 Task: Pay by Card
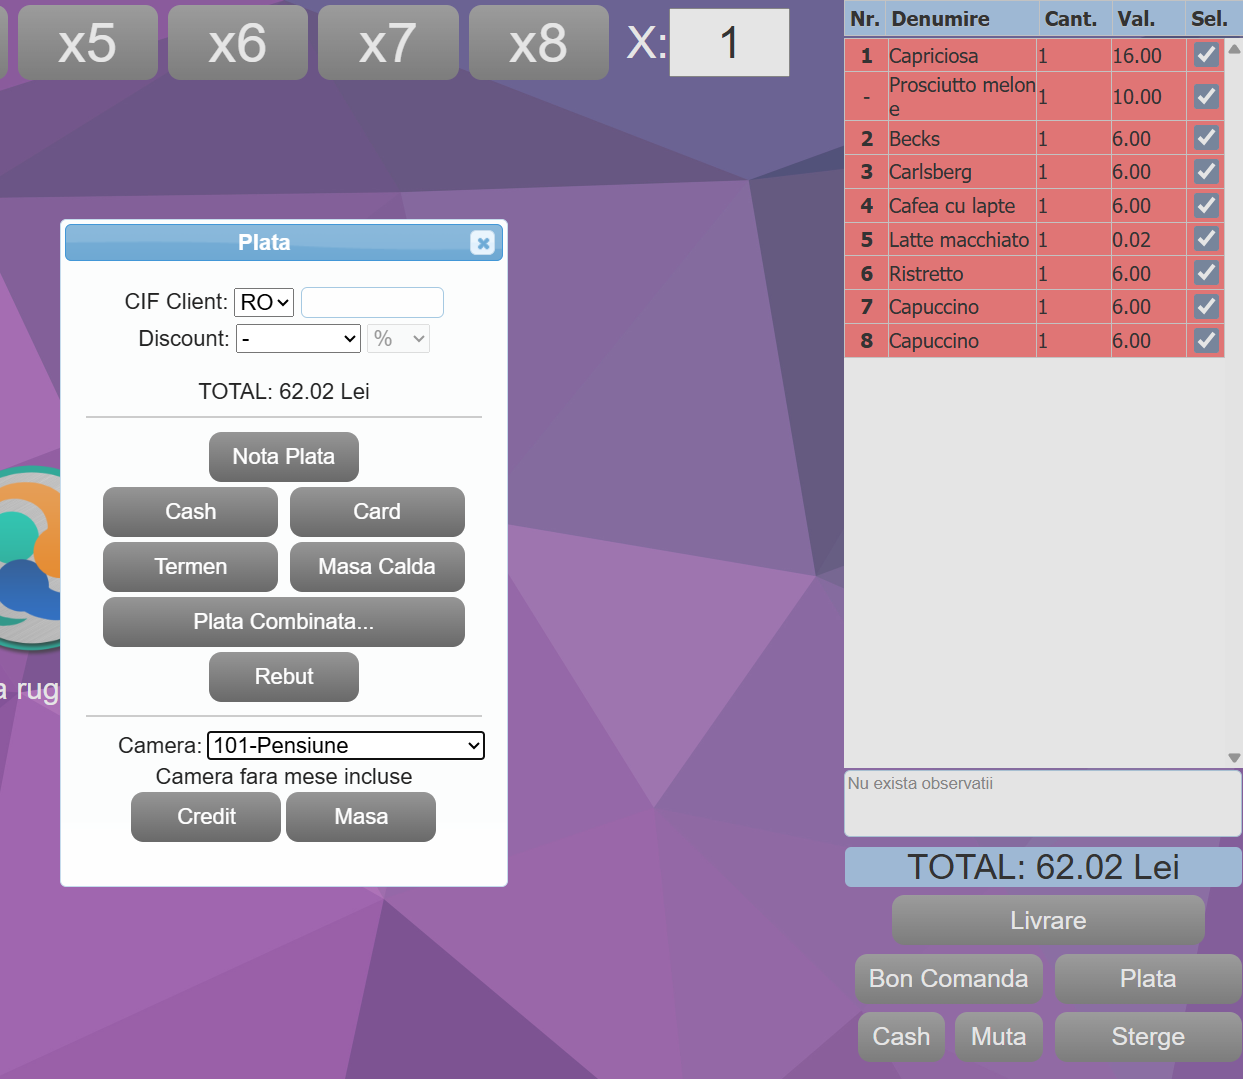(x=377, y=512)
